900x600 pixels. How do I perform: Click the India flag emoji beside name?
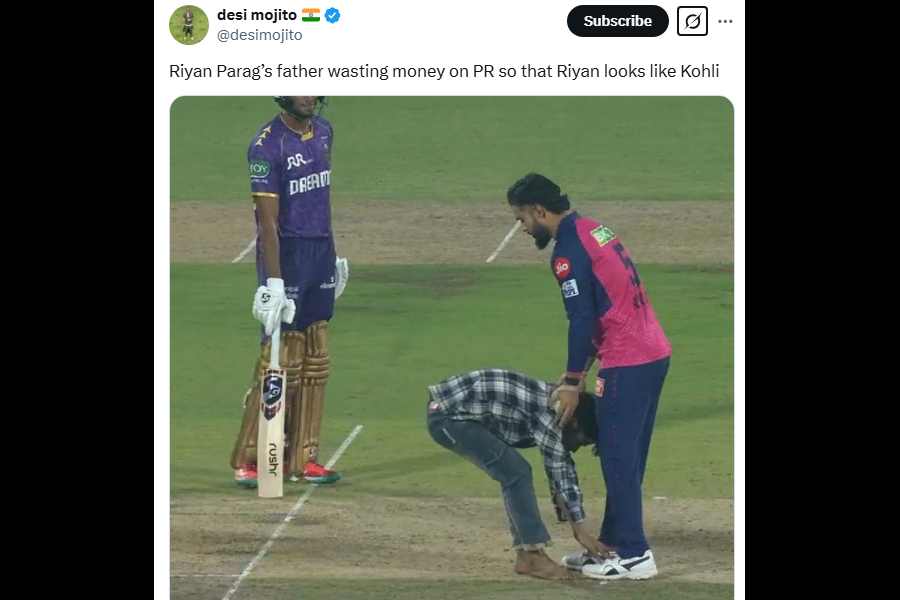point(311,15)
